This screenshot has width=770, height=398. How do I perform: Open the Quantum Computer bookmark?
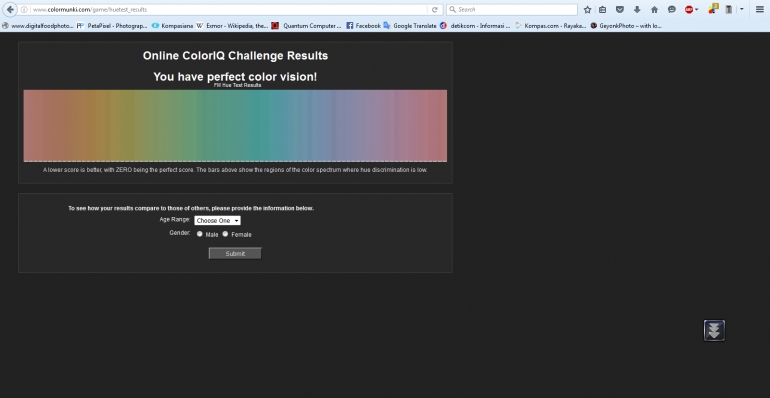[306, 26]
